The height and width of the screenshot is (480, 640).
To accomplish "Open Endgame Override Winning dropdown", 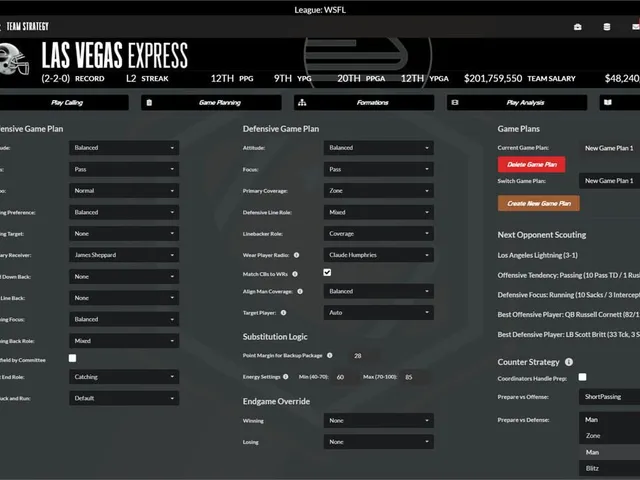I will coord(379,420).
